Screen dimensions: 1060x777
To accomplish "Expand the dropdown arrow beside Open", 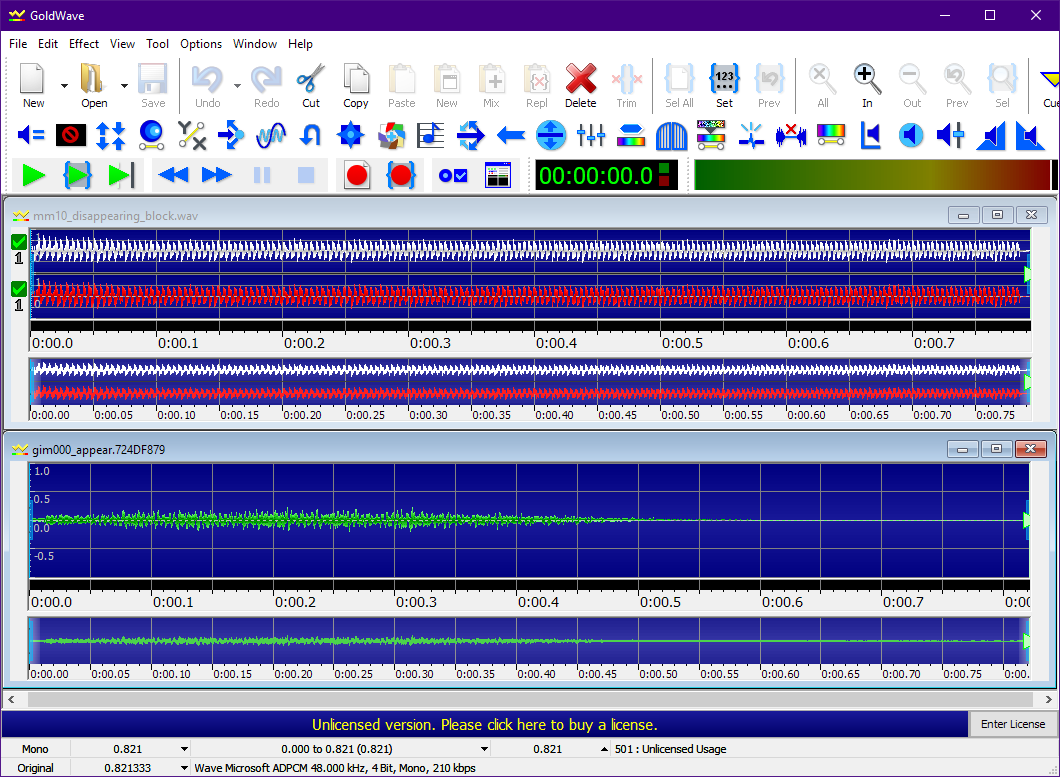I will [x=125, y=85].
